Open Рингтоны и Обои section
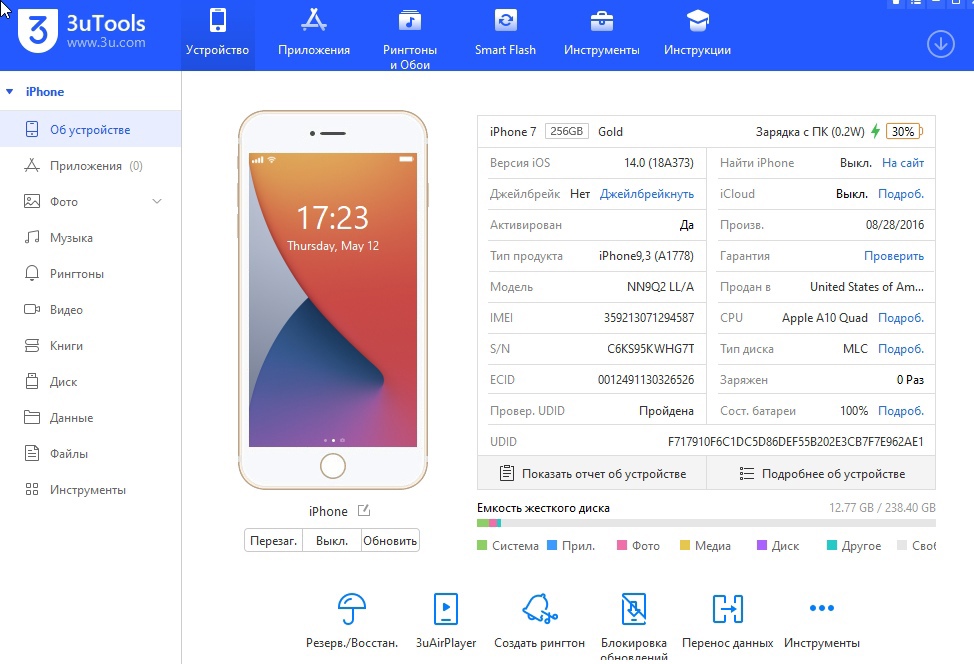Viewport: 974px width, 664px height. click(409, 37)
